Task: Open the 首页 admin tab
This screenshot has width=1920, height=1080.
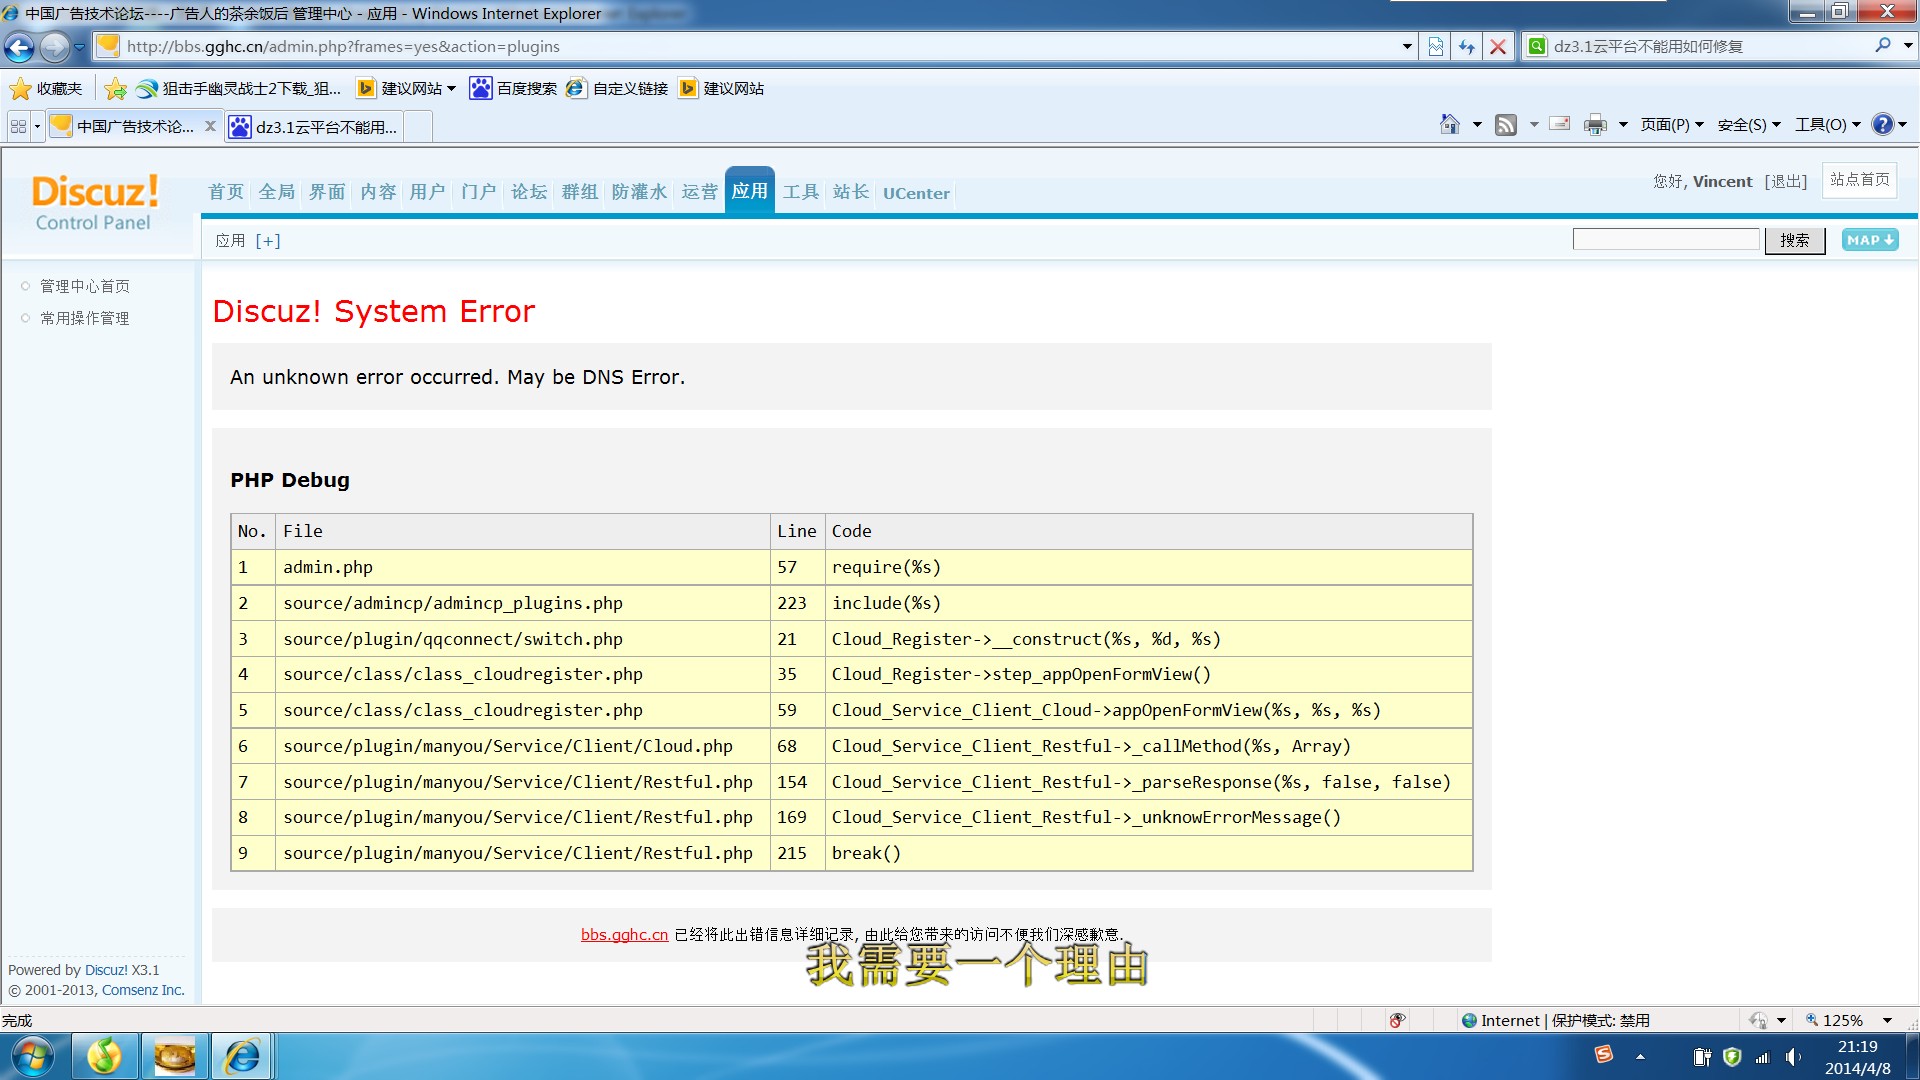Action: point(226,192)
